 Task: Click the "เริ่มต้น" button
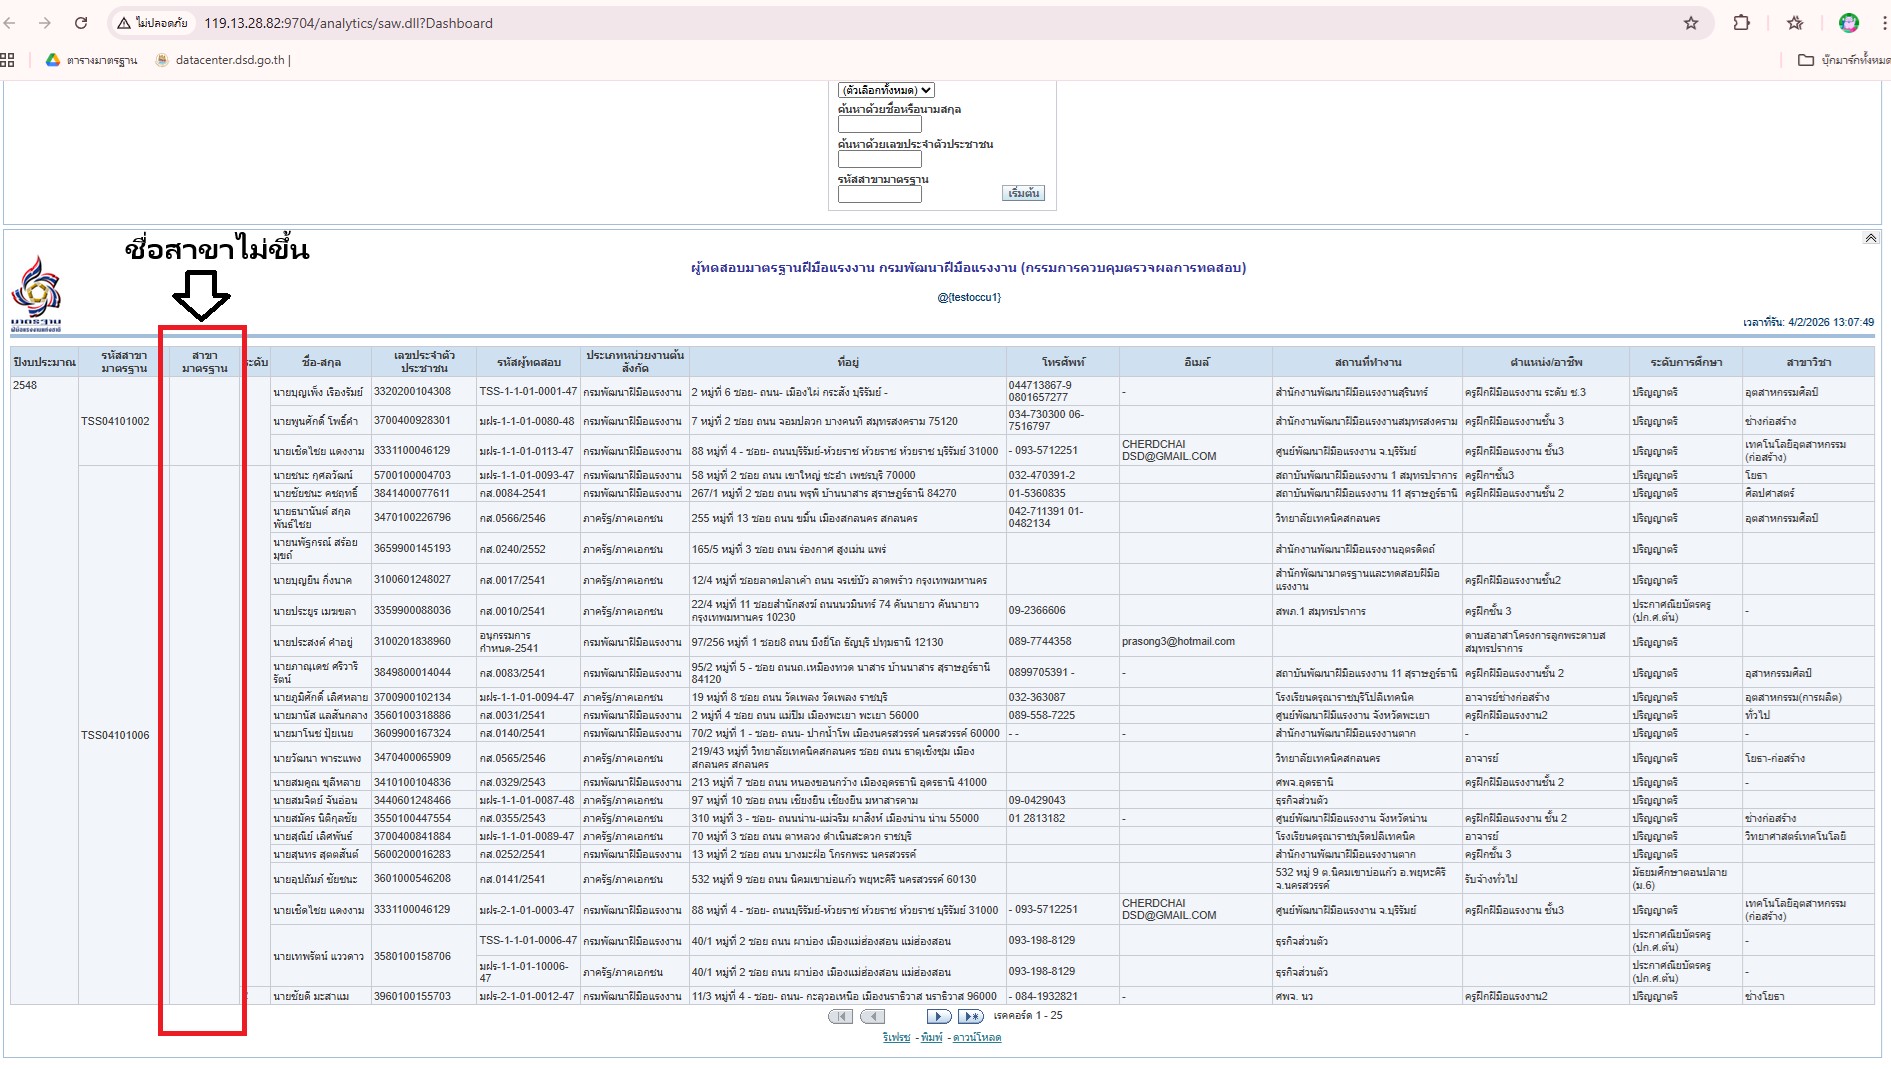(x=1023, y=193)
